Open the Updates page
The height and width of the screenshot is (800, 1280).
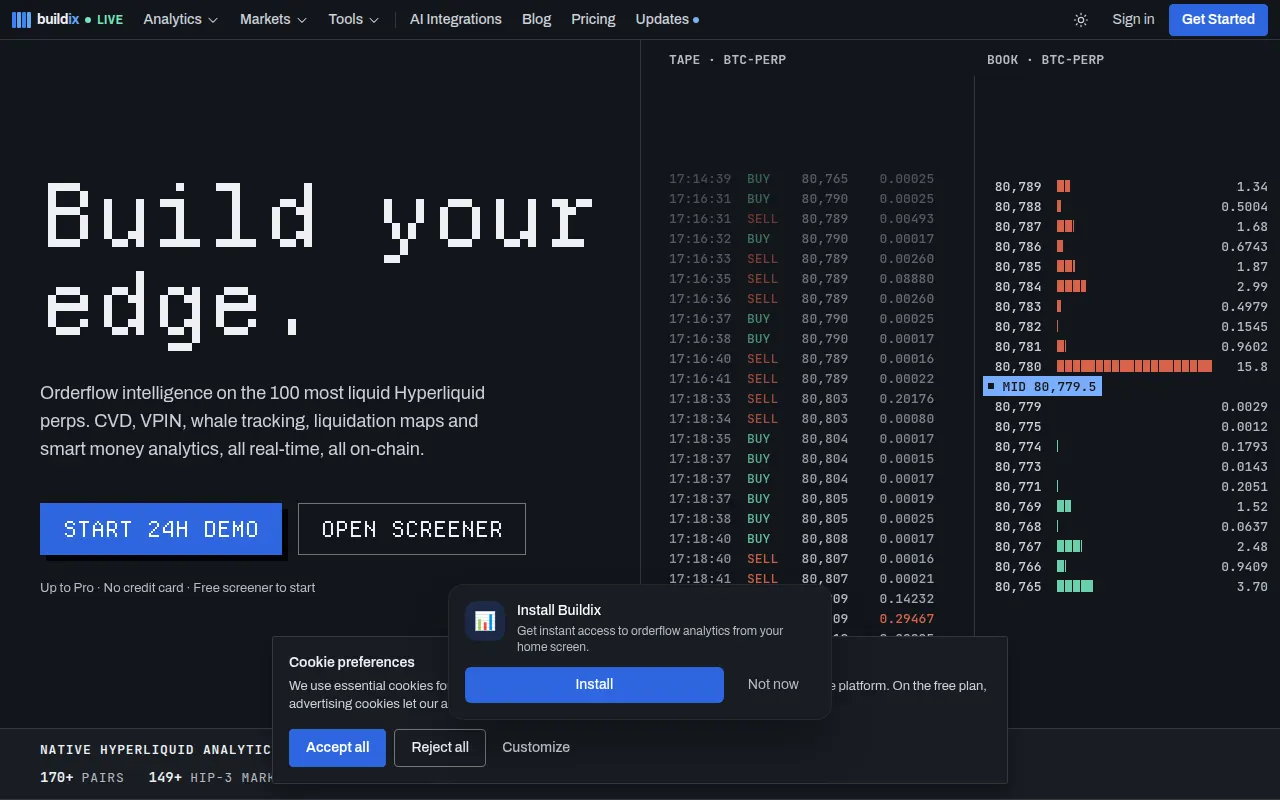667,19
